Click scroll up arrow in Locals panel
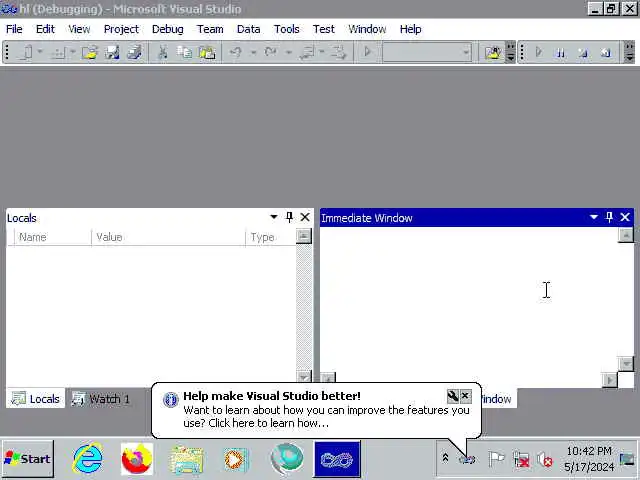640x480 pixels. coord(304,236)
